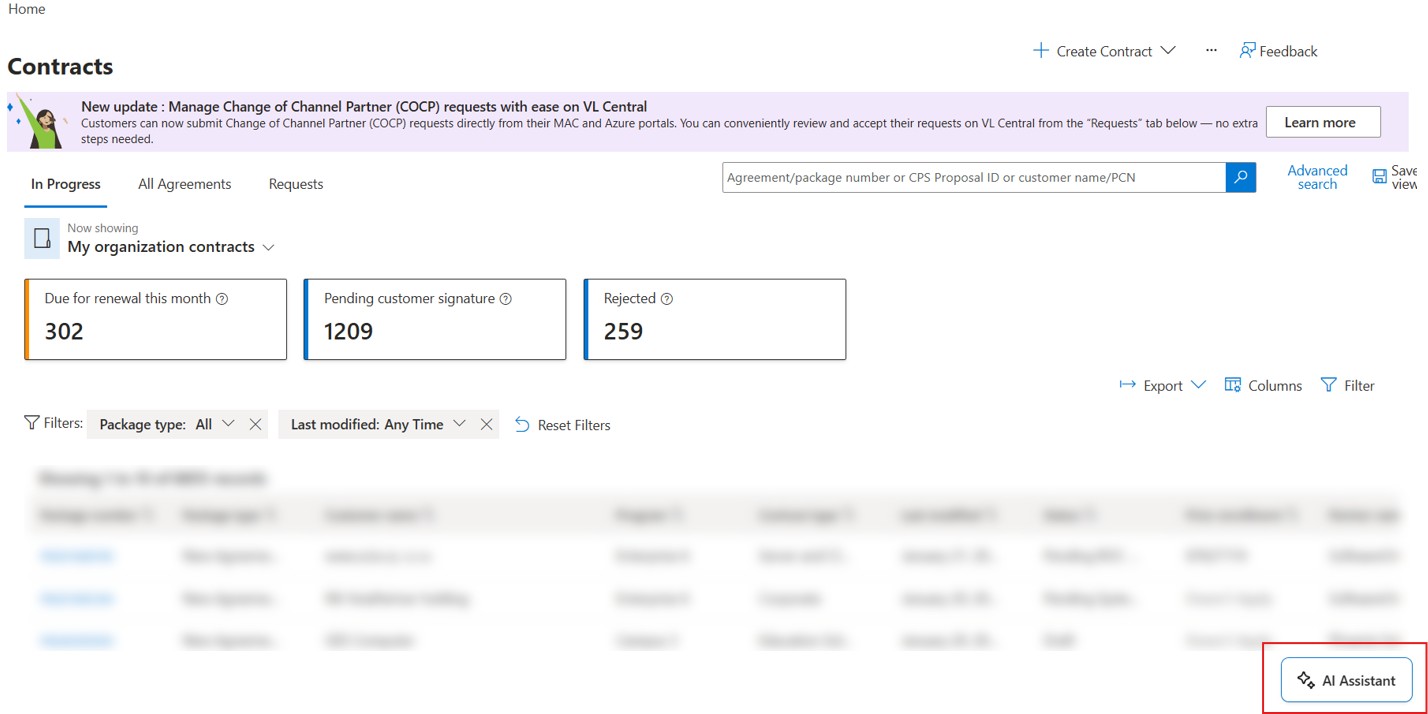Click the AI Assistant sparkle icon
Image resolution: width=1428 pixels, height=714 pixels.
[x=1306, y=680]
